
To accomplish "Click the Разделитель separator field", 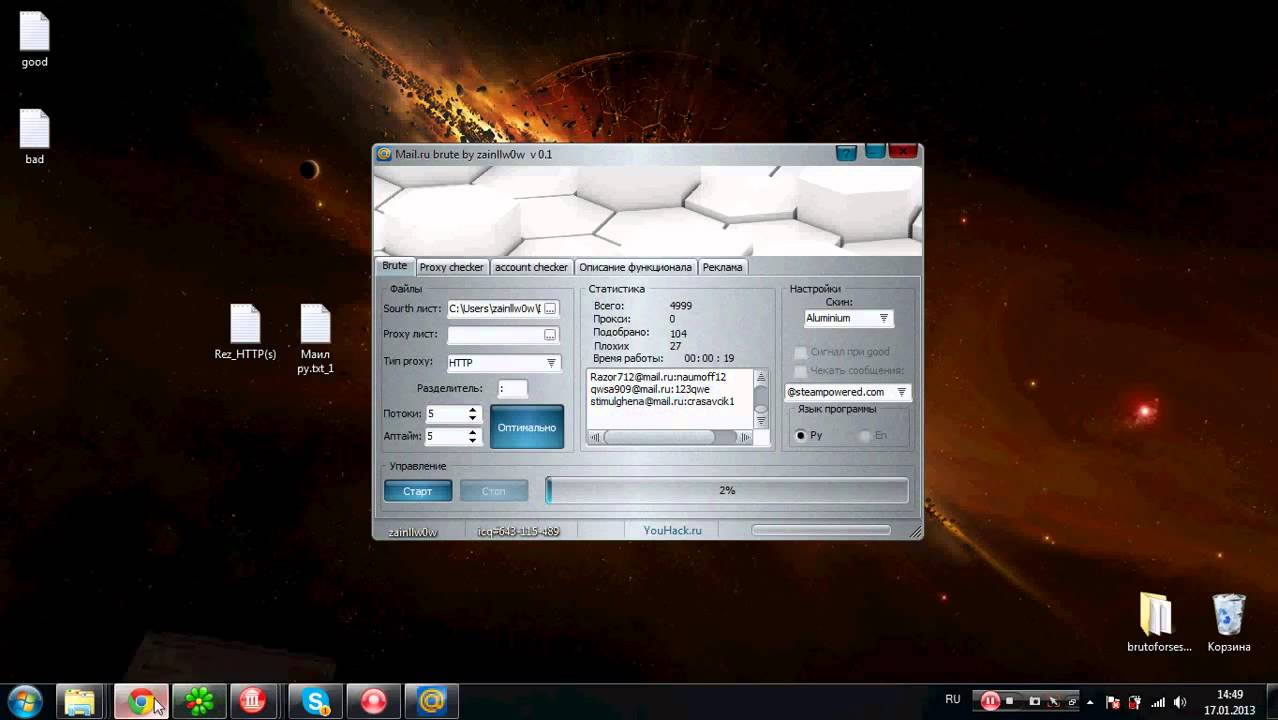I will click(x=513, y=388).
